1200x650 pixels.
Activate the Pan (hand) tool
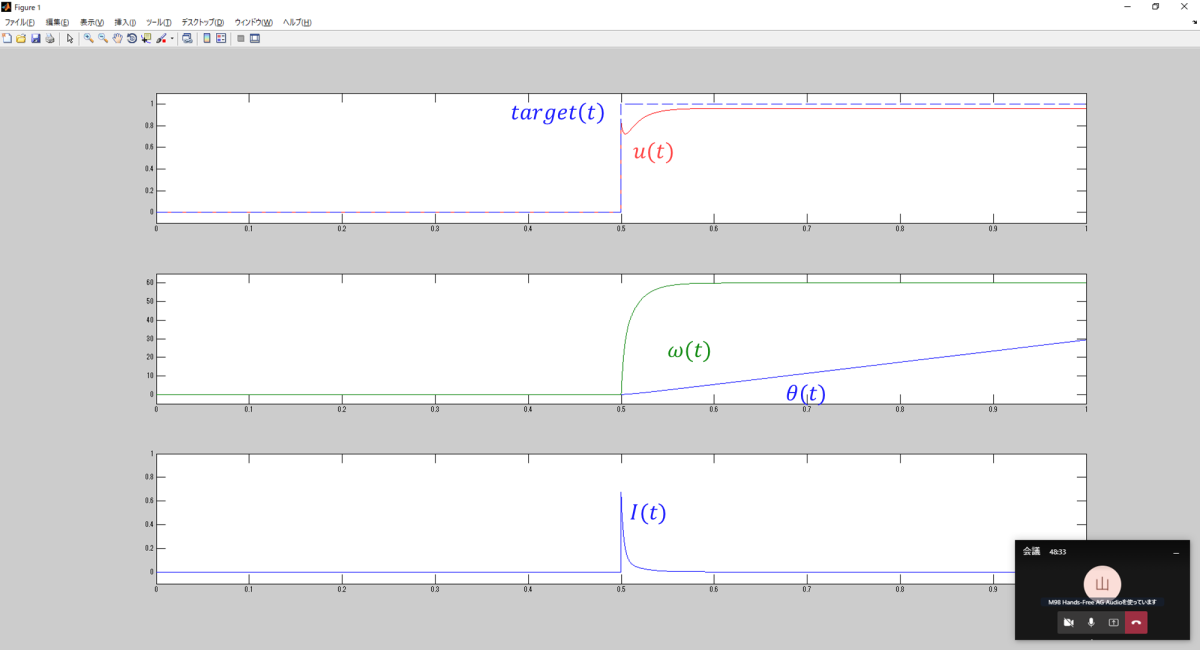(117, 39)
